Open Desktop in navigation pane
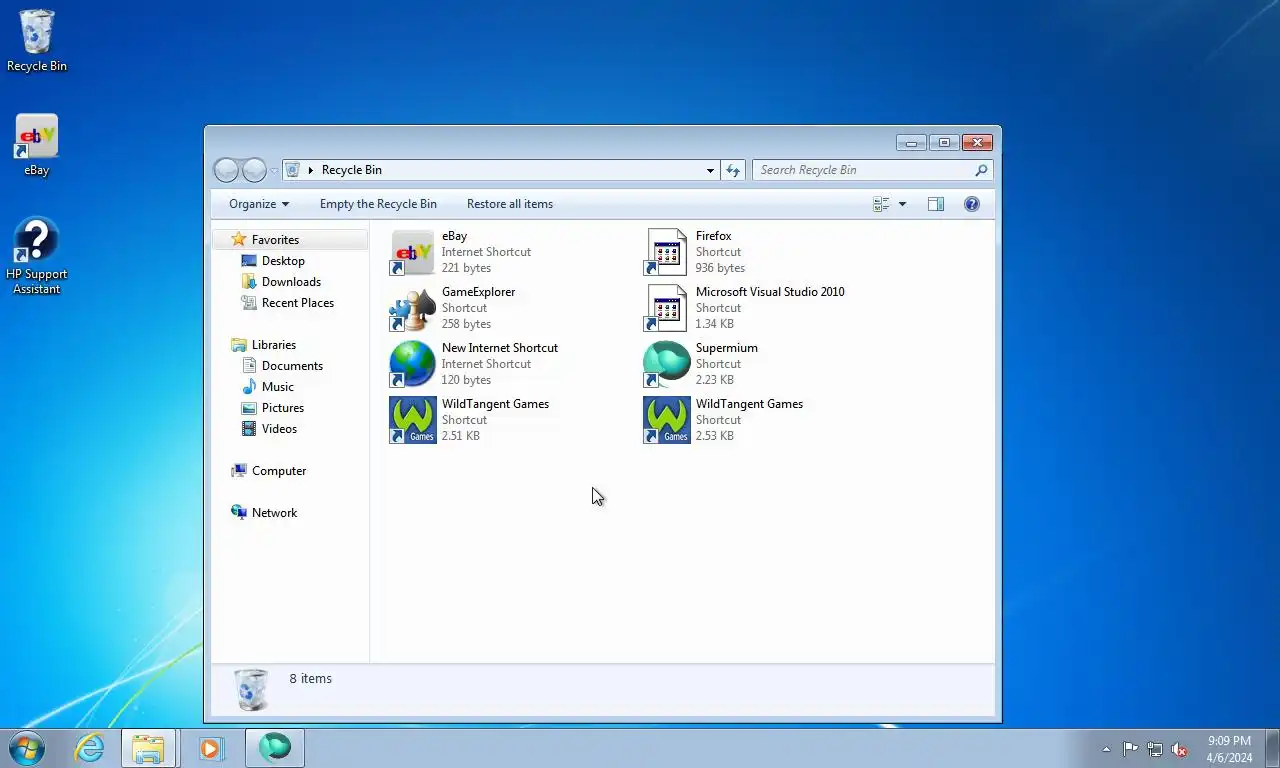This screenshot has height=768, width=1280. coord(283,261)
